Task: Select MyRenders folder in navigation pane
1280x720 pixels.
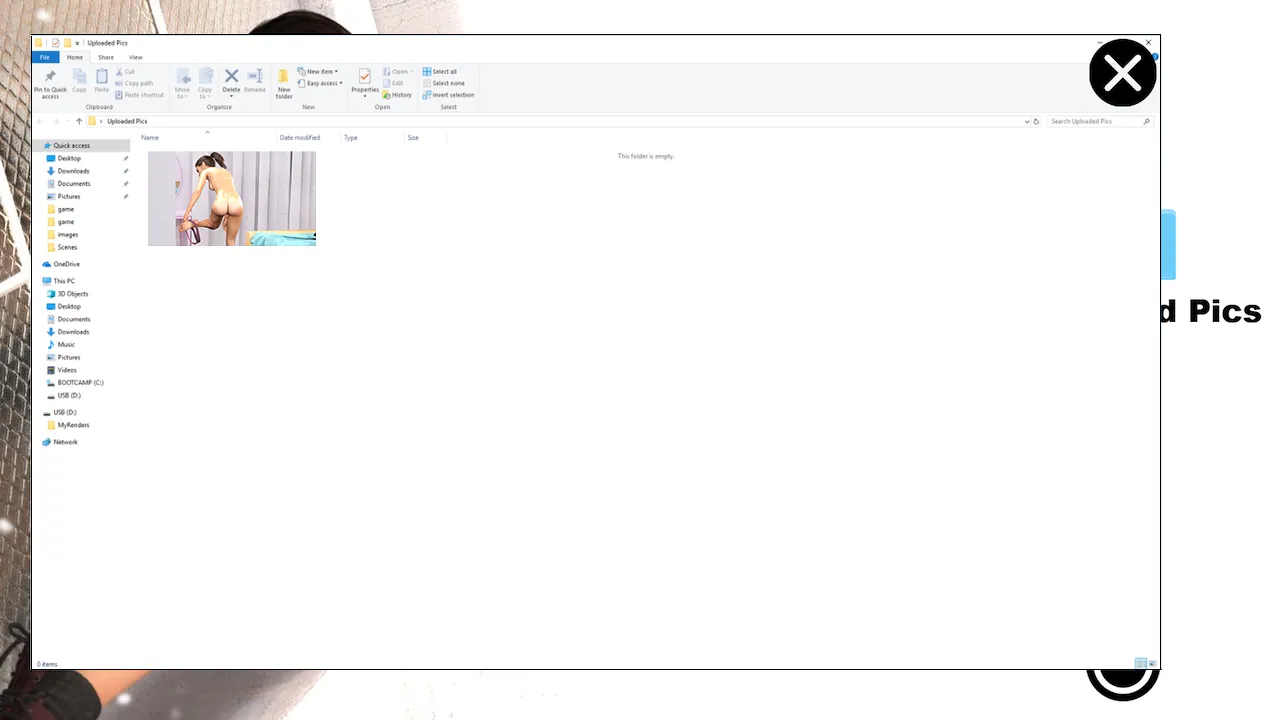Action: click(73, 425)
